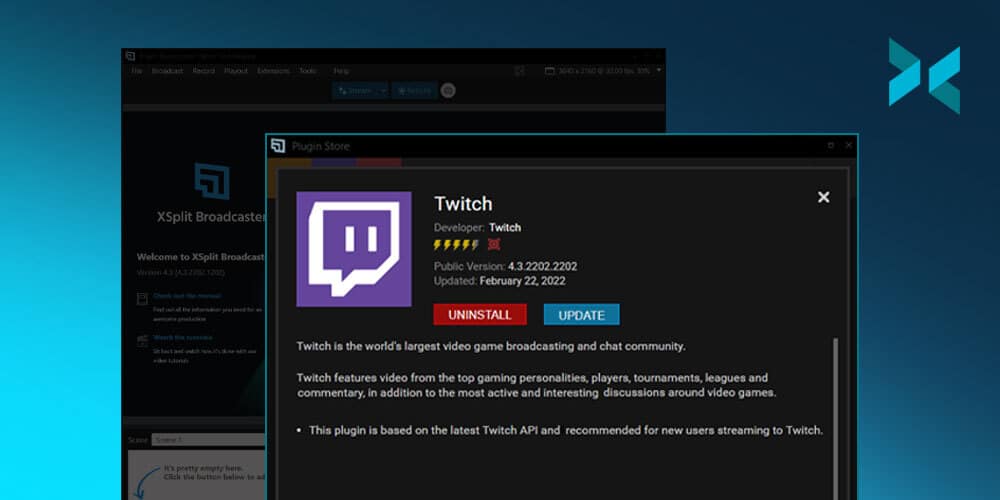Image resolution: width=1000 pixels, height=500 pixels.
Task: Click the Record button in the Broadcaster toolbar
Action: [x=414, y=91]
